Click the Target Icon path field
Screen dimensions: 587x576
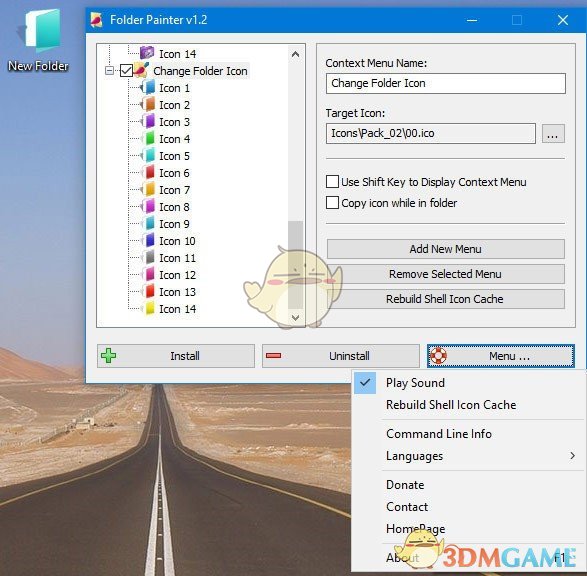coord(431,133)
